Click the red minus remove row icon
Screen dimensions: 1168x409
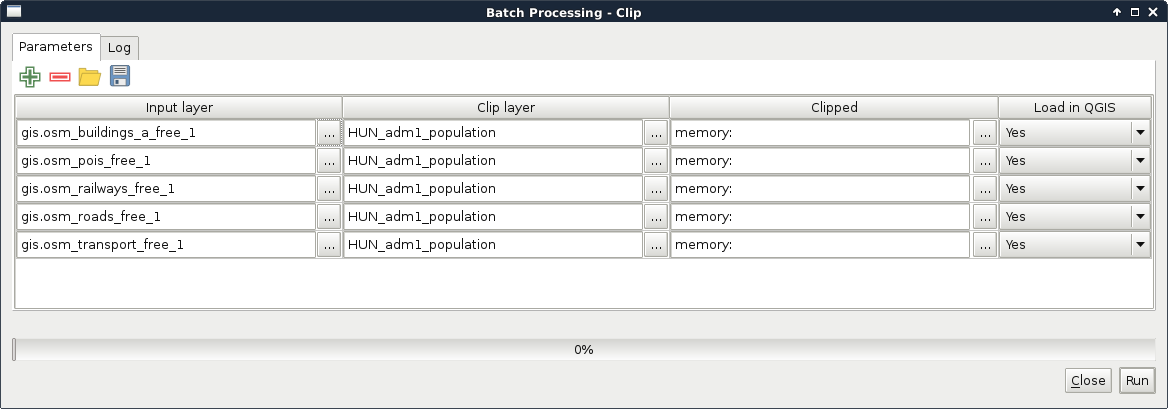pos(60,77)
